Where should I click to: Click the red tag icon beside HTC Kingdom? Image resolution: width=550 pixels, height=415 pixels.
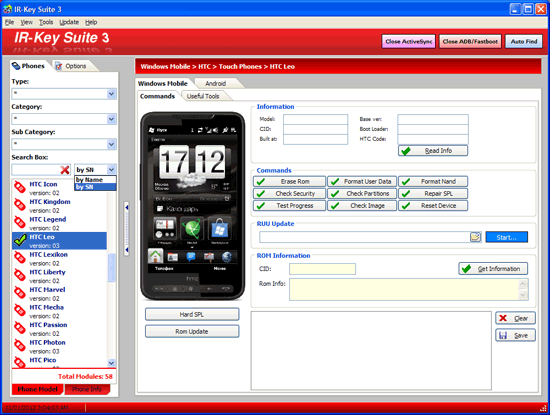click(20, 205)
